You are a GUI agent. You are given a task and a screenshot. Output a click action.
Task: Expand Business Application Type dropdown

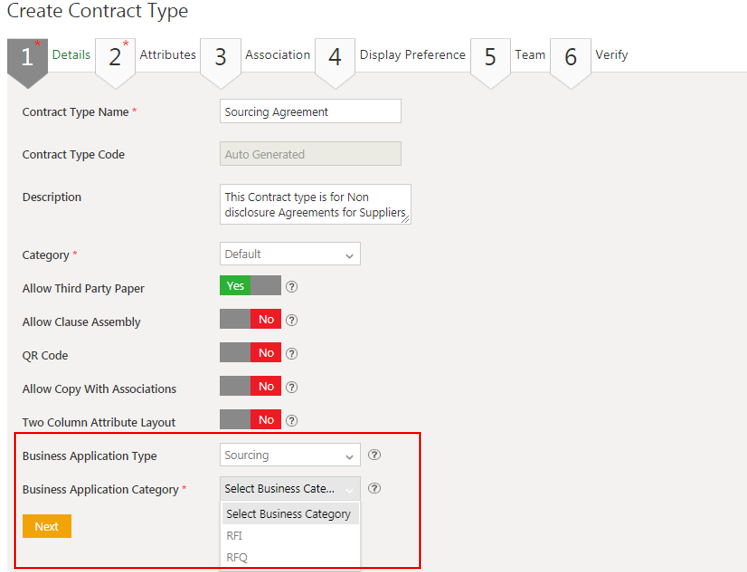290,455
